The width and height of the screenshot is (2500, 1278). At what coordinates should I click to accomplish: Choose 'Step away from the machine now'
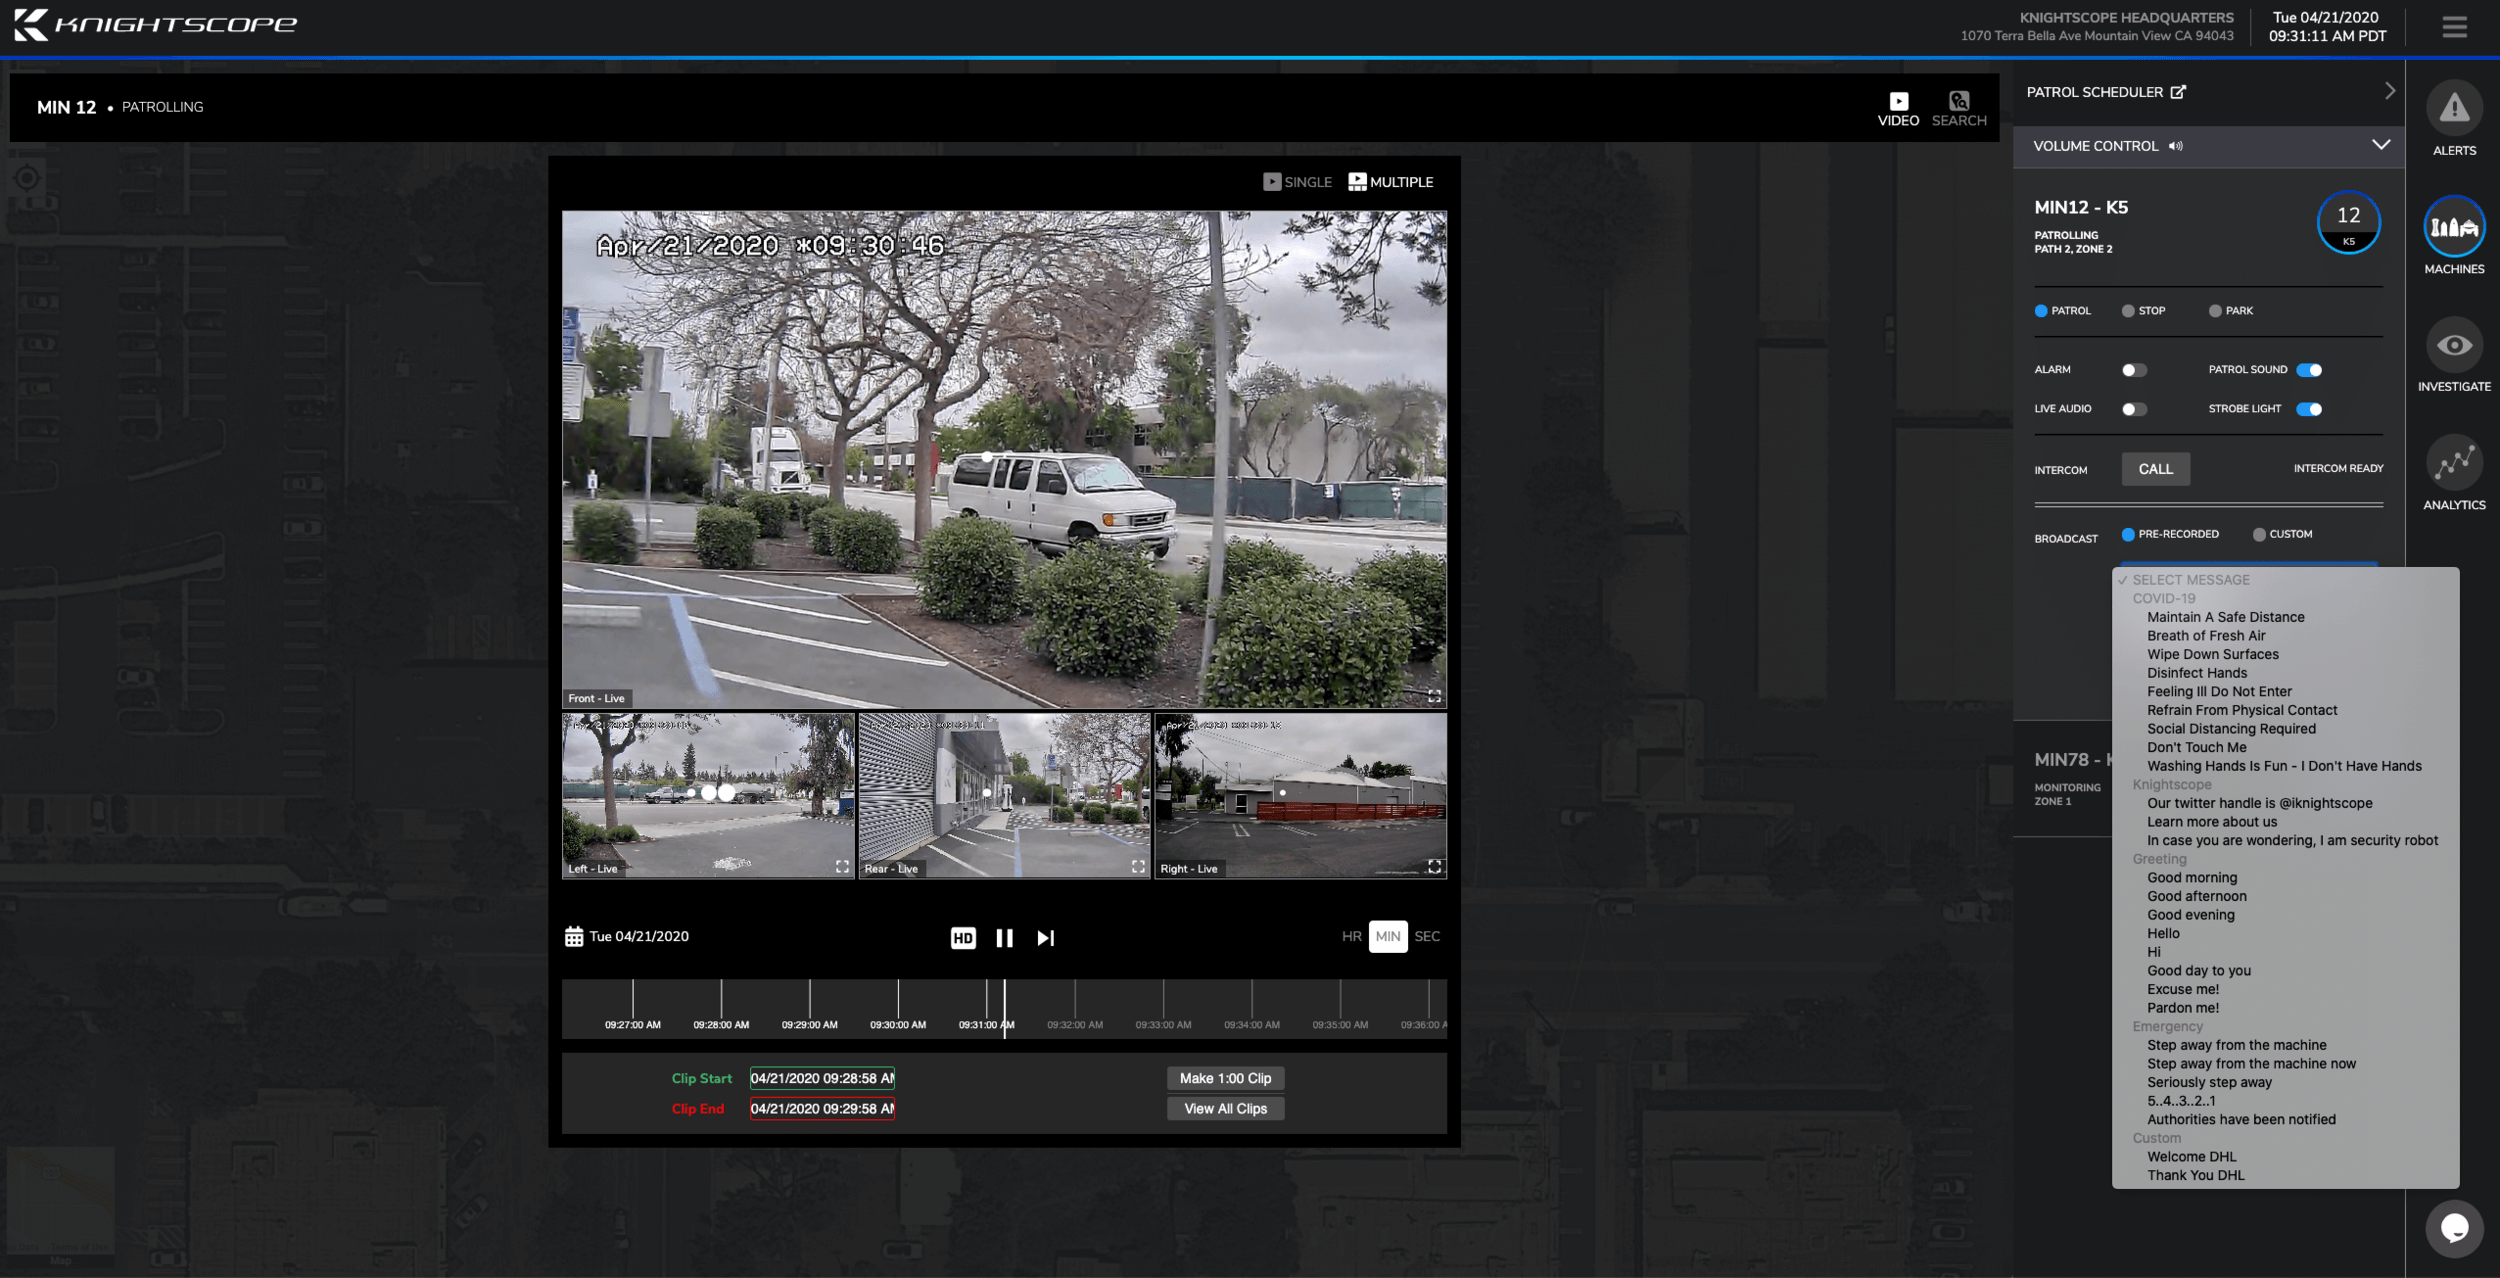coord(2251,1064)
